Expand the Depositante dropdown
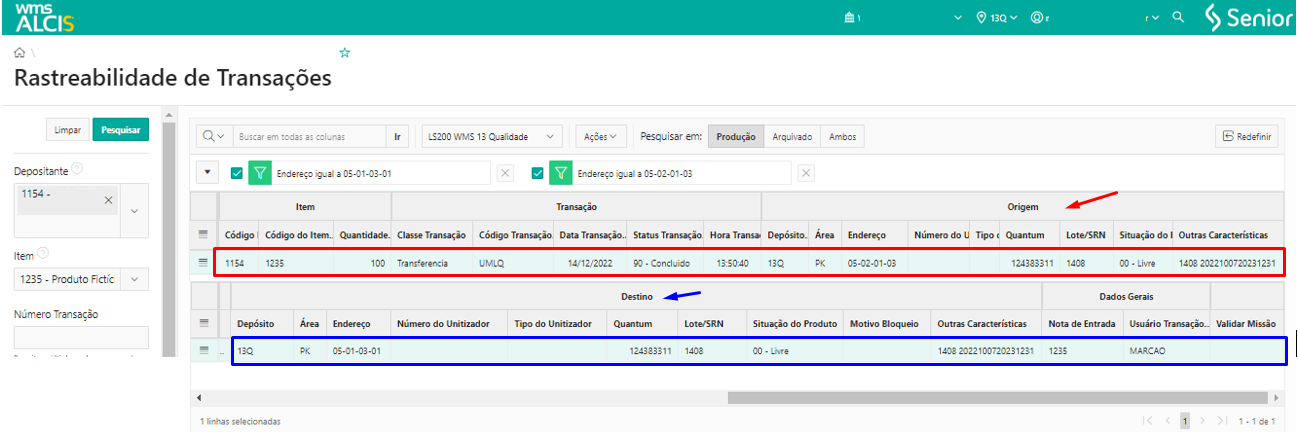 coord(134,212)
